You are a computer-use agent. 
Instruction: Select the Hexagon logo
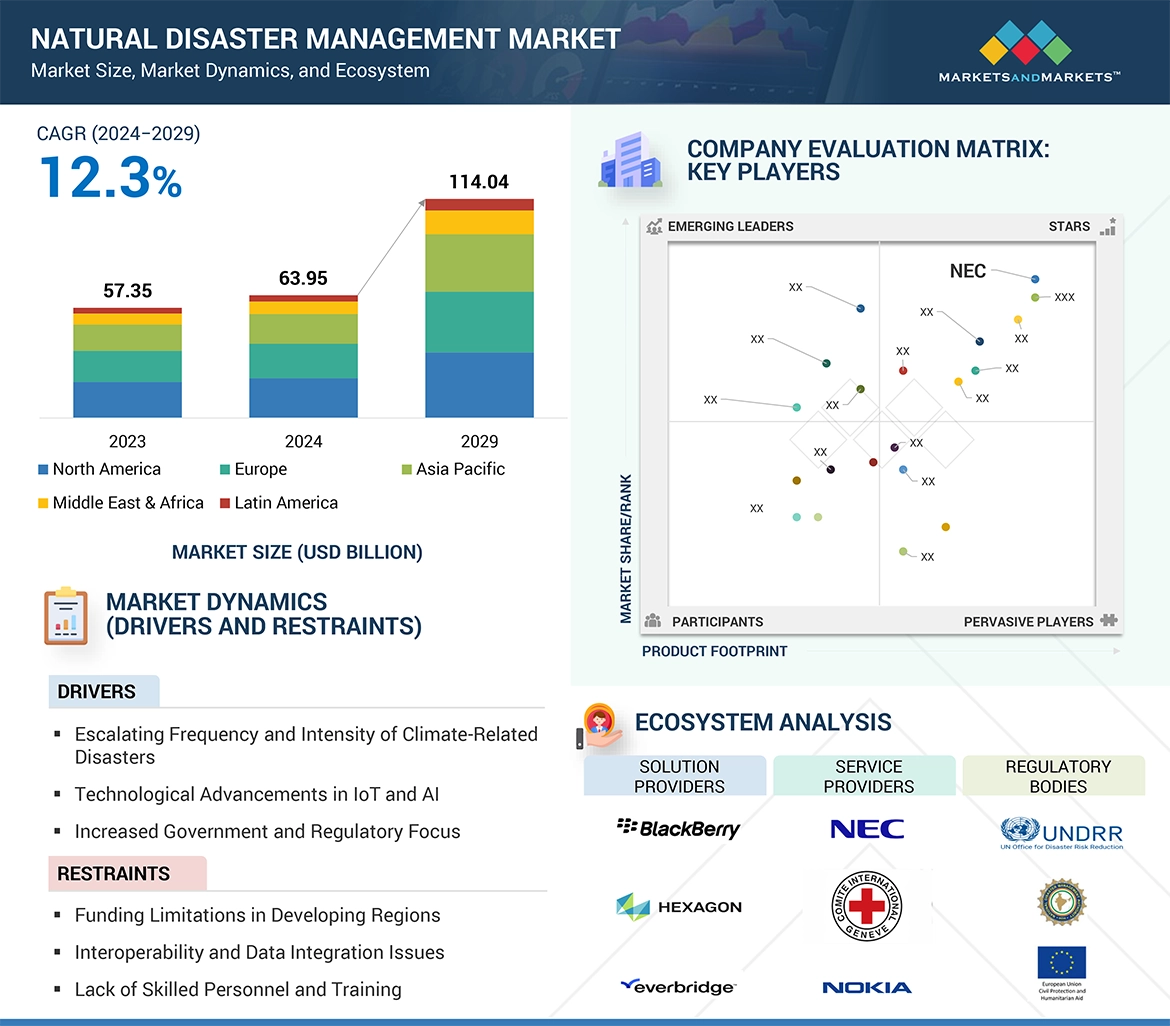coord(679,907)
